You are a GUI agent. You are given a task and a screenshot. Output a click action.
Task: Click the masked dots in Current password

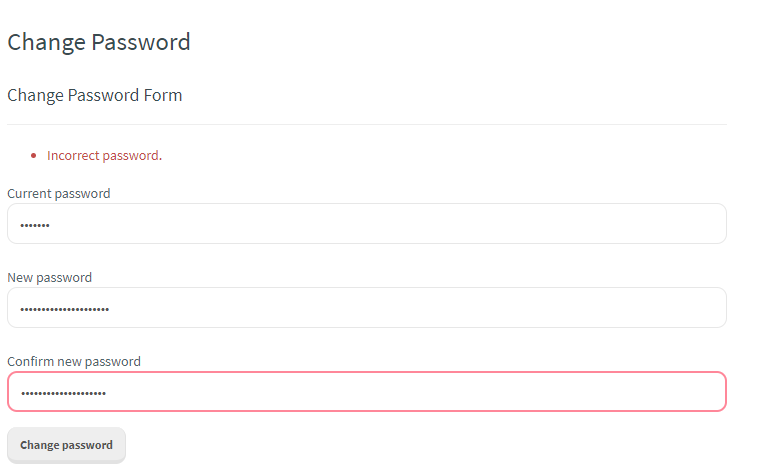coord(35,225)
